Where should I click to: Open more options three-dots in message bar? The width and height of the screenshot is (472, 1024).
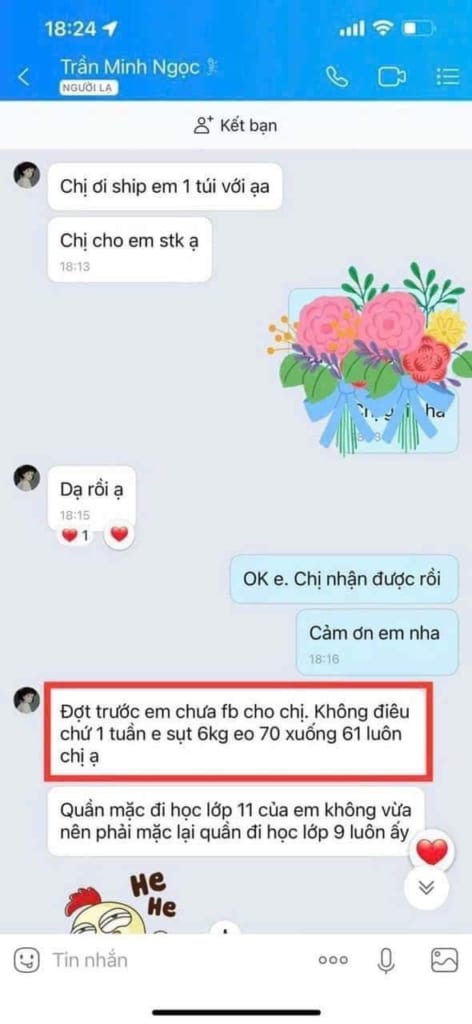click(x=333, y=960)
